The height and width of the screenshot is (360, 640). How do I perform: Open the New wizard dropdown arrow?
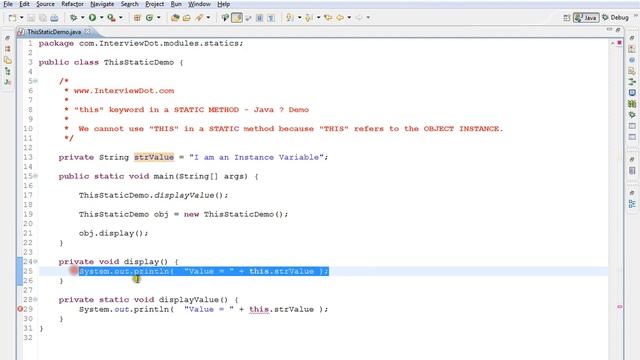click(x=22, y=18)
